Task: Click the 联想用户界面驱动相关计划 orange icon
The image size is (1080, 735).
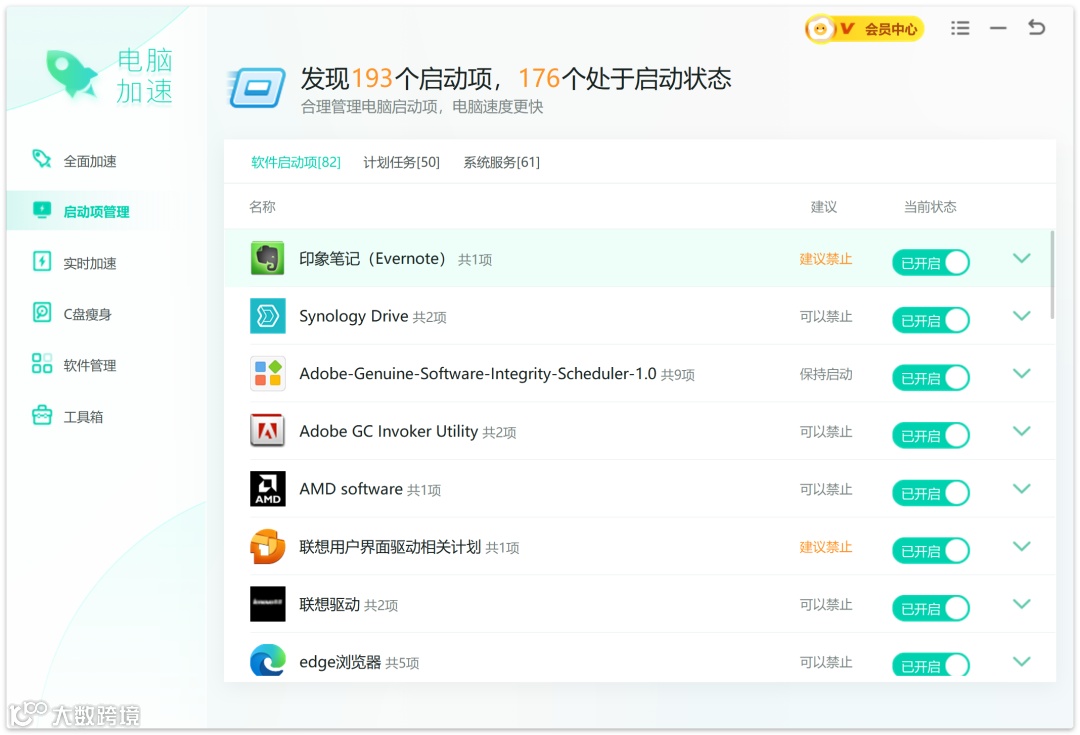Action: tap(267, 546)
